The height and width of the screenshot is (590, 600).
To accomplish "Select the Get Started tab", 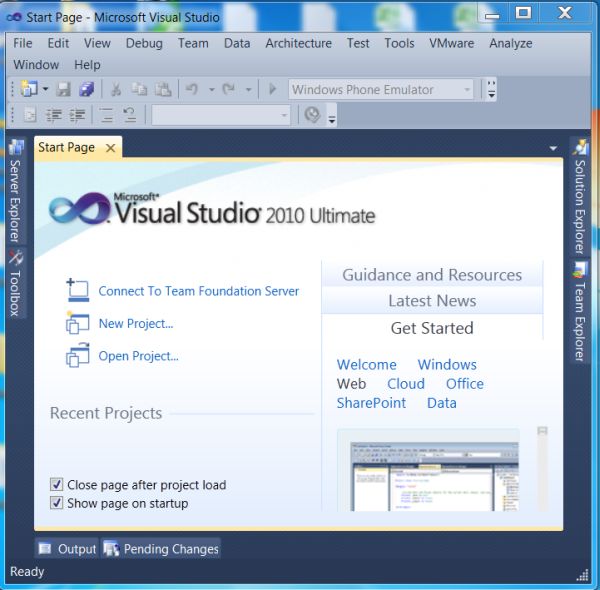I will [x=432, y=328].
